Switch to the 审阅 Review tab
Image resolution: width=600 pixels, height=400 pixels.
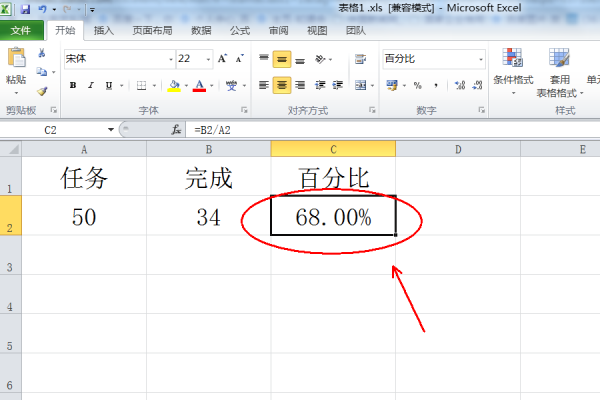(279, 31)
